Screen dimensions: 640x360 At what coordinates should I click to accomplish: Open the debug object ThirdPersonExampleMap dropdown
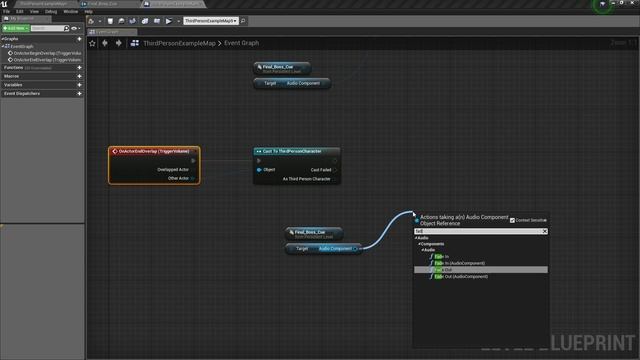pos(211,20)
